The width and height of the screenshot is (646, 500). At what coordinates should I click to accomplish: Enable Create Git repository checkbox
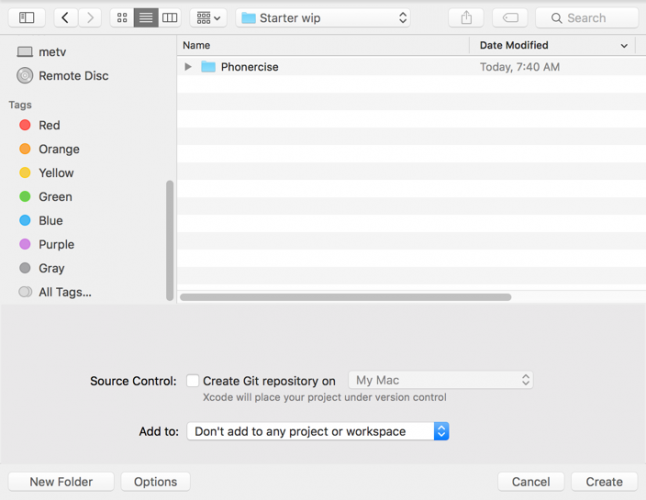pyautogui.click(x=192, y=381)
